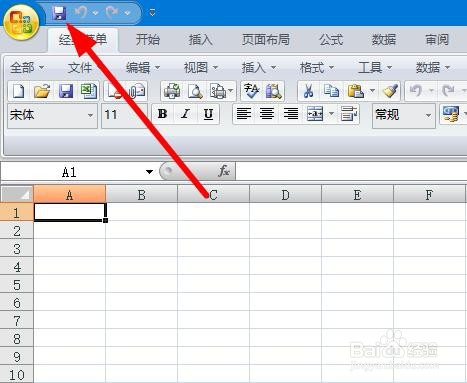Open Customize Quick Access Toolbar arrow

[152, 13]
